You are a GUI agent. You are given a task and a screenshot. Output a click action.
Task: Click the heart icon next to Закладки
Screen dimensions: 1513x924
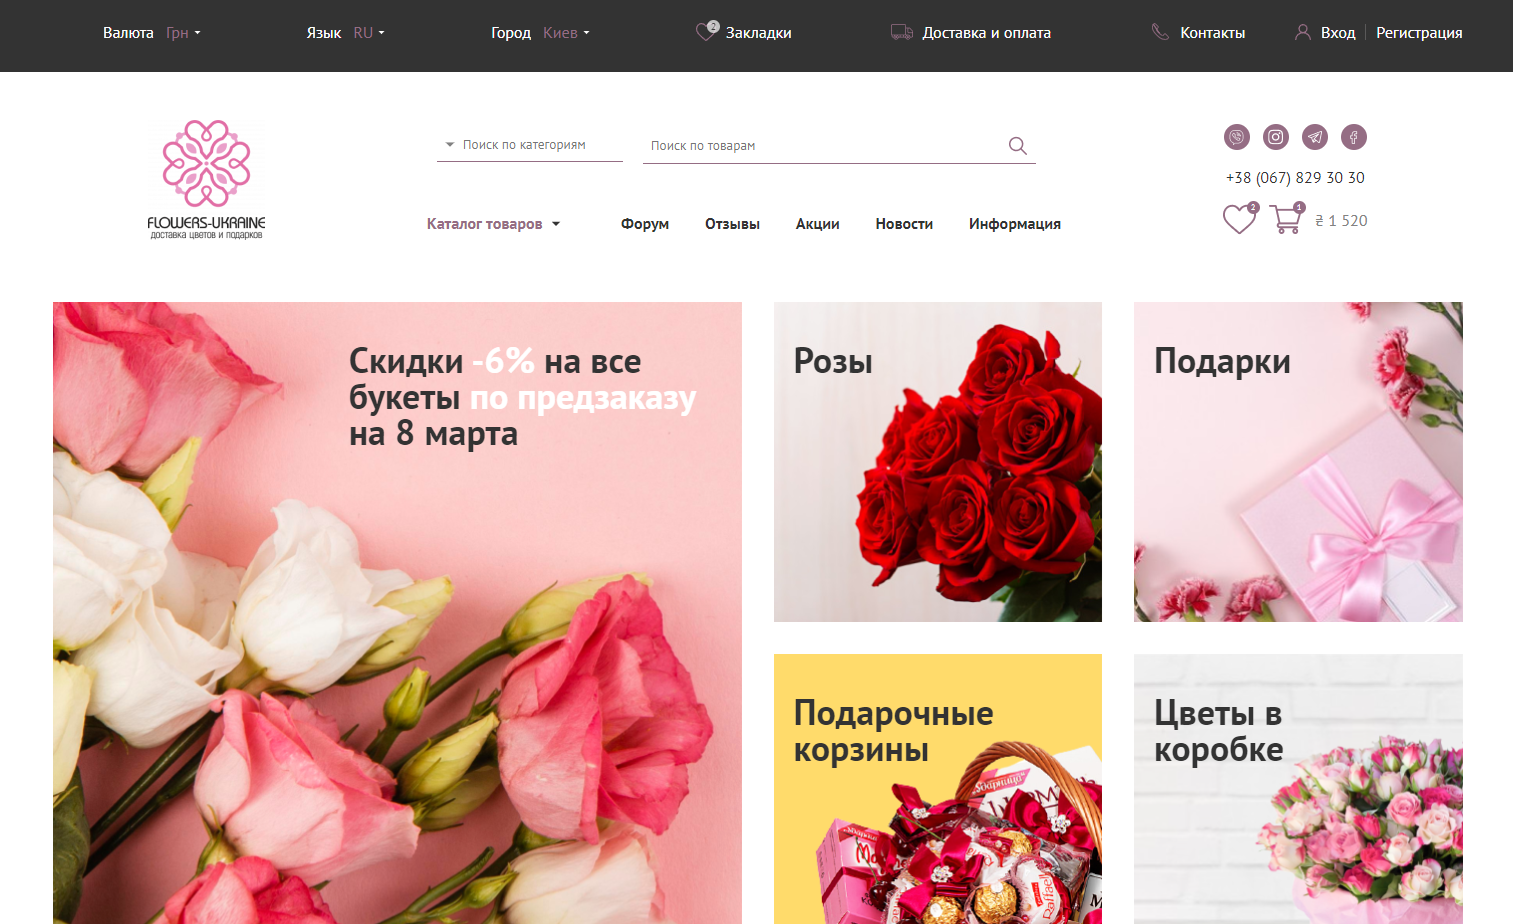tap(707, 31)
